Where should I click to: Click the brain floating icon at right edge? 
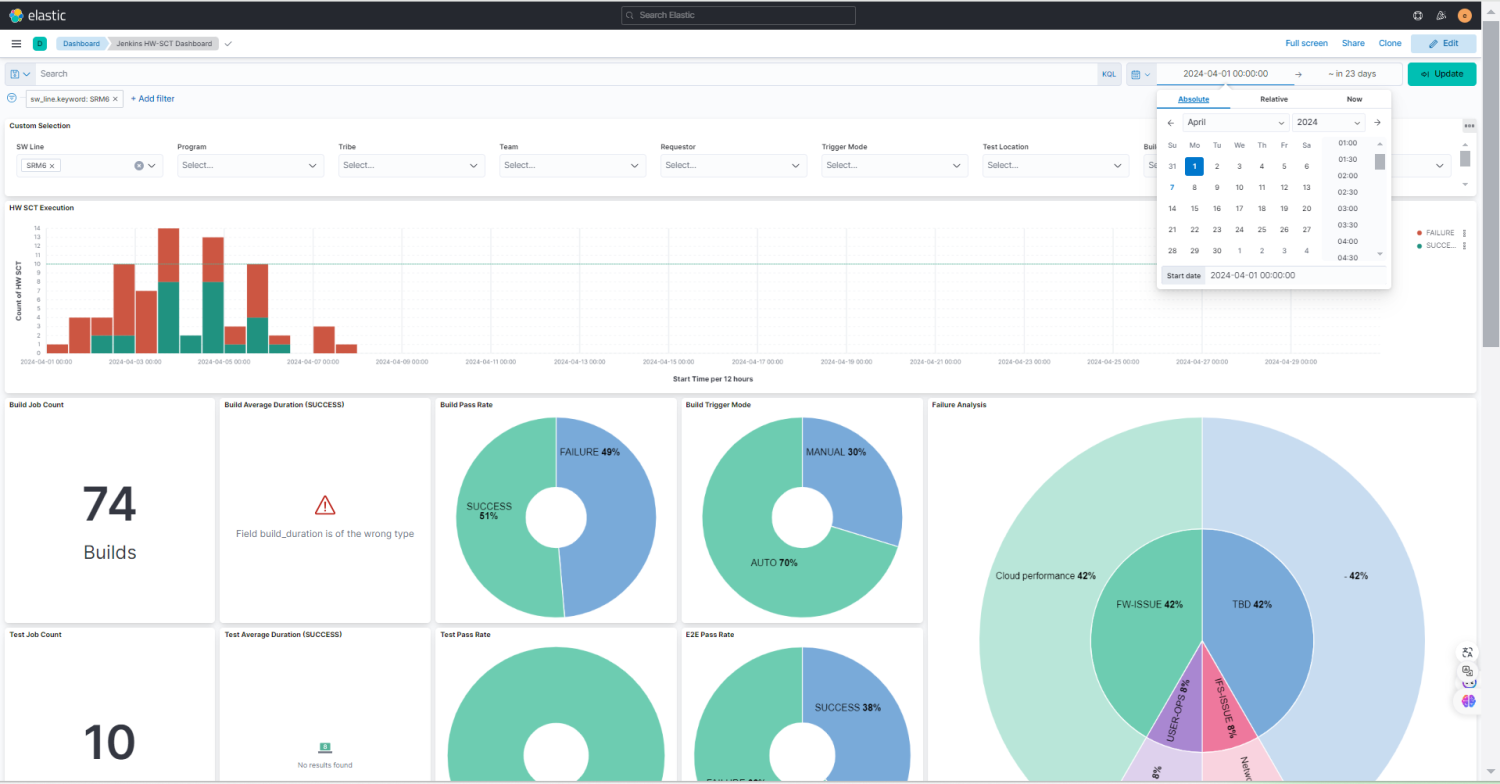pos(1468,701)
